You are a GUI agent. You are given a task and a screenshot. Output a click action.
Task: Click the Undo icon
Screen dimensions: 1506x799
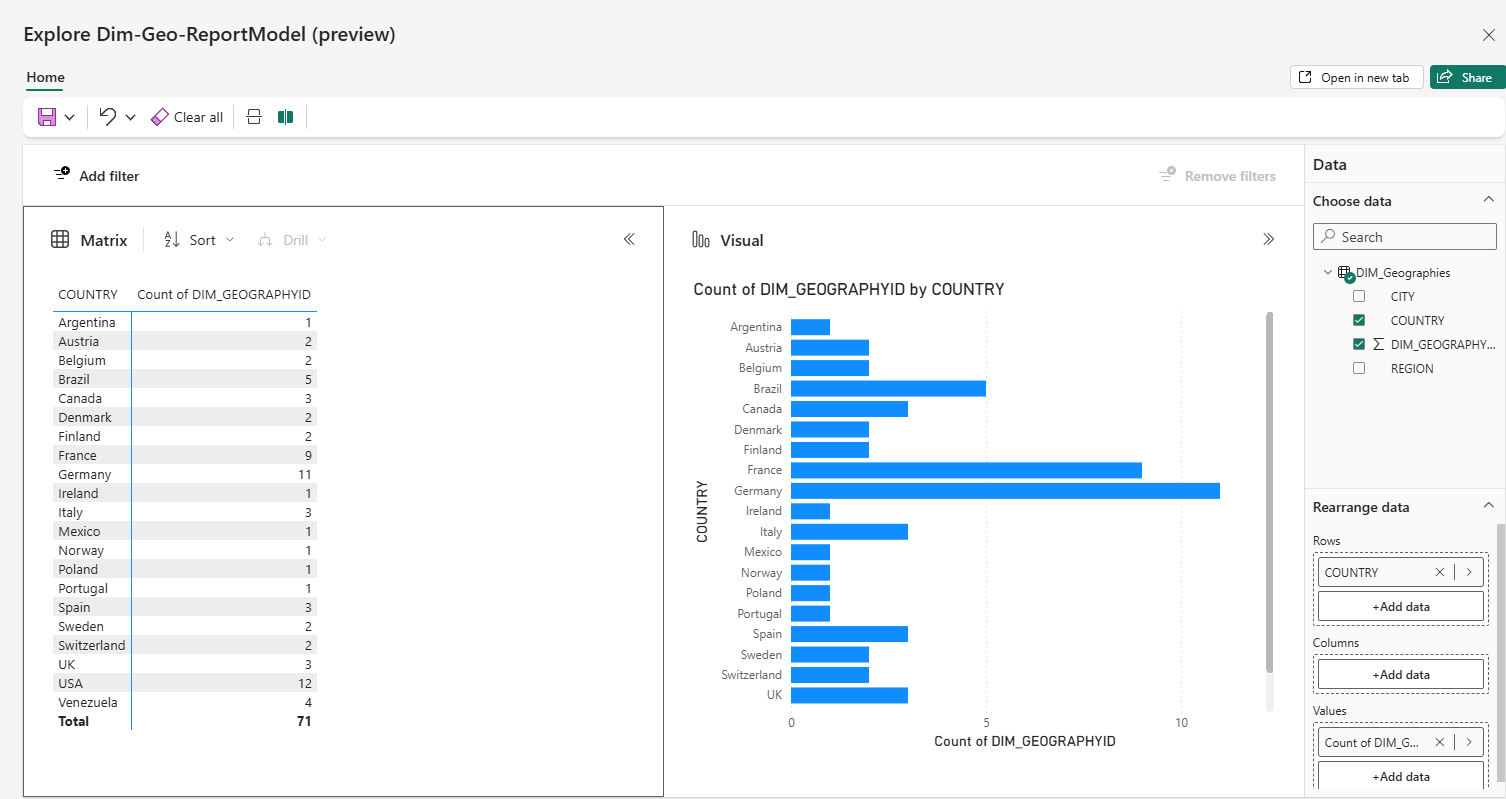point(106,116)
